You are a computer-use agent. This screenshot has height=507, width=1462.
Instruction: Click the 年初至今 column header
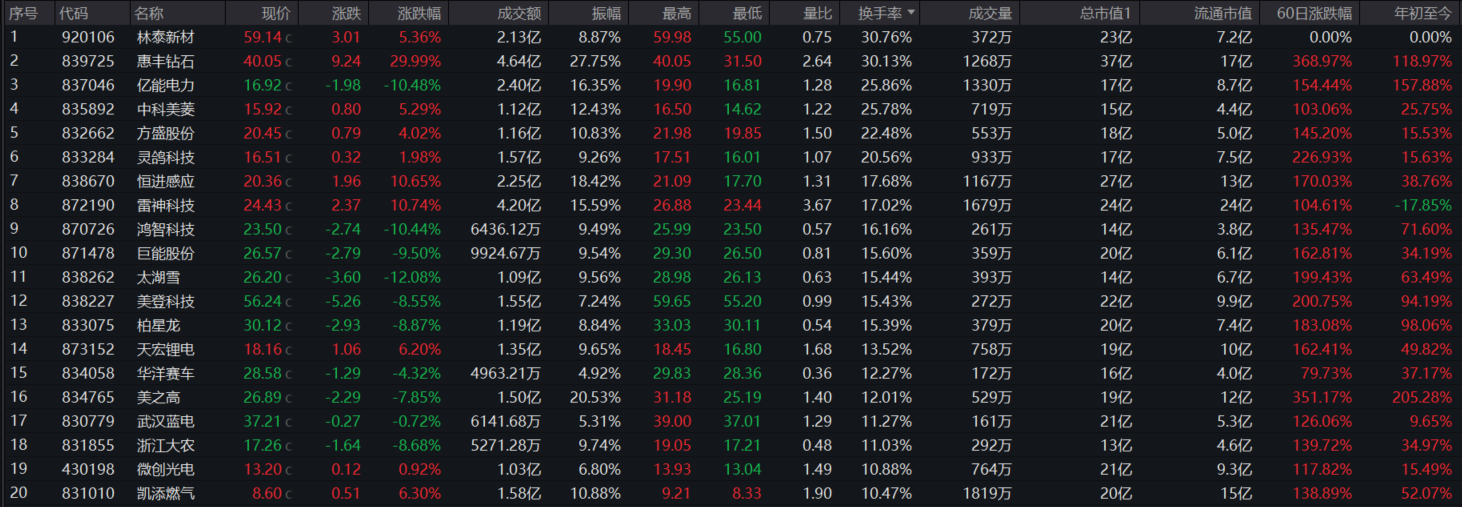[x=1422, y=14]
